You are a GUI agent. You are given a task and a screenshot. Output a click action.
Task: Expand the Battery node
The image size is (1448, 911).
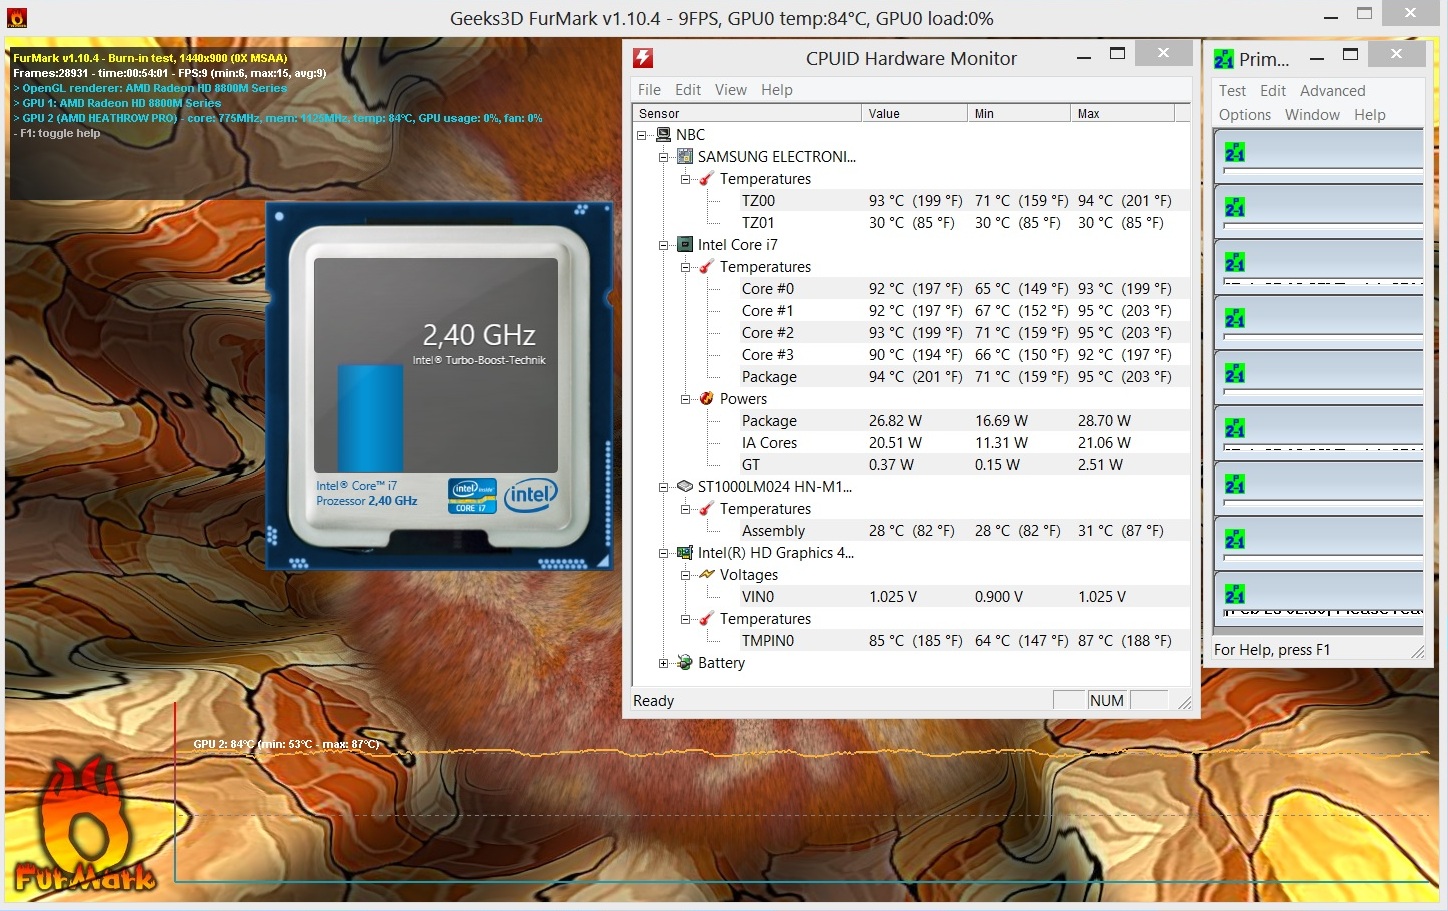(663, 663)
